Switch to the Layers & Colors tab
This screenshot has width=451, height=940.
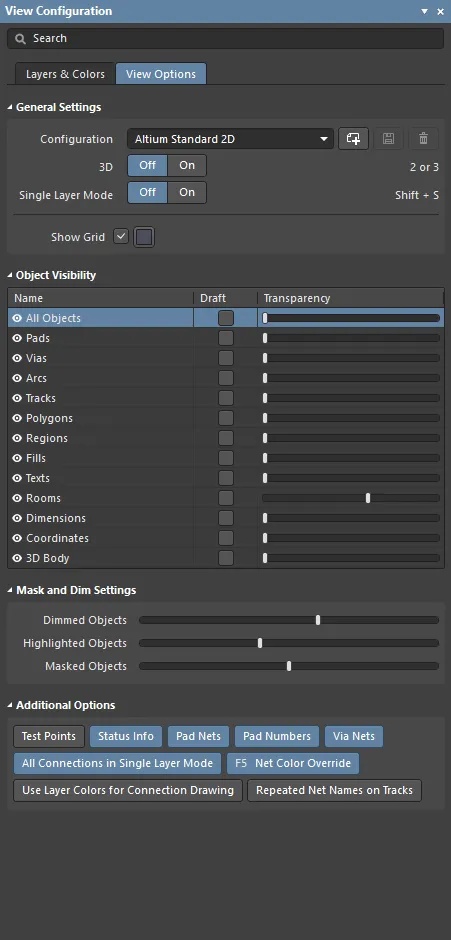[65, 74]
